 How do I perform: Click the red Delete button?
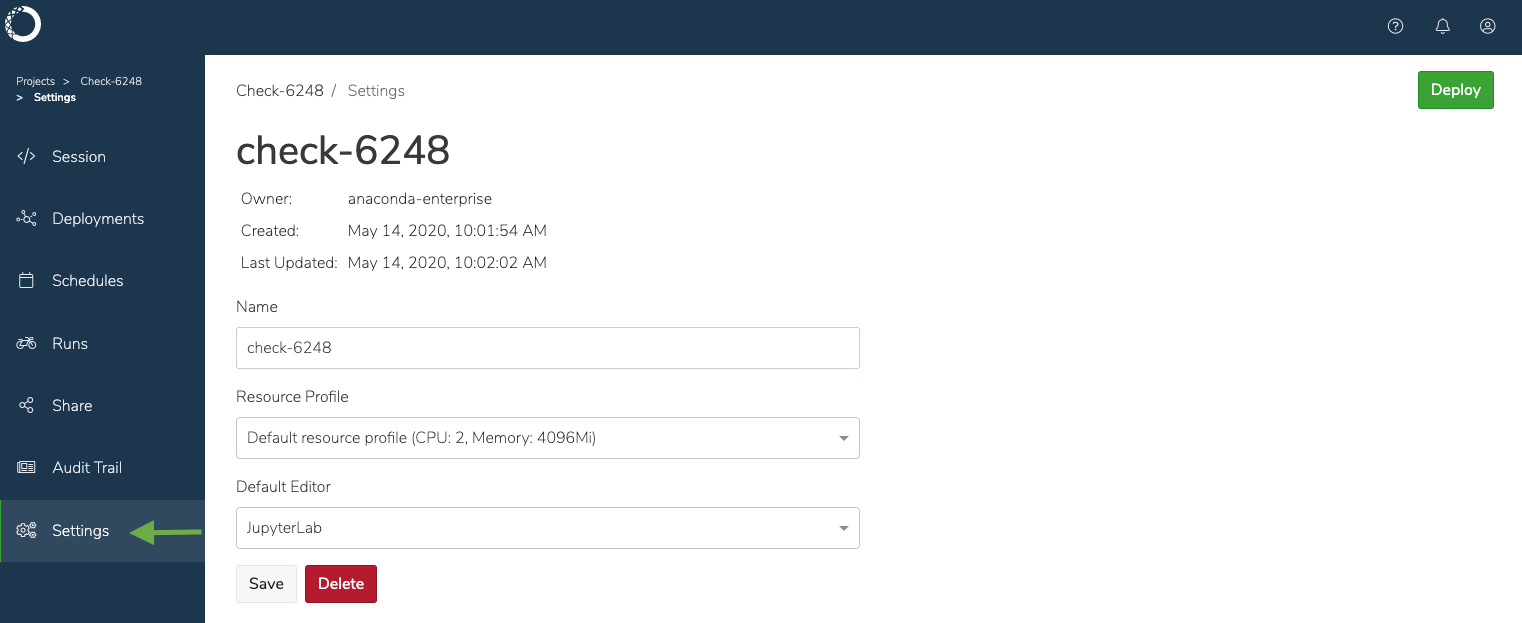pos(341,584)
